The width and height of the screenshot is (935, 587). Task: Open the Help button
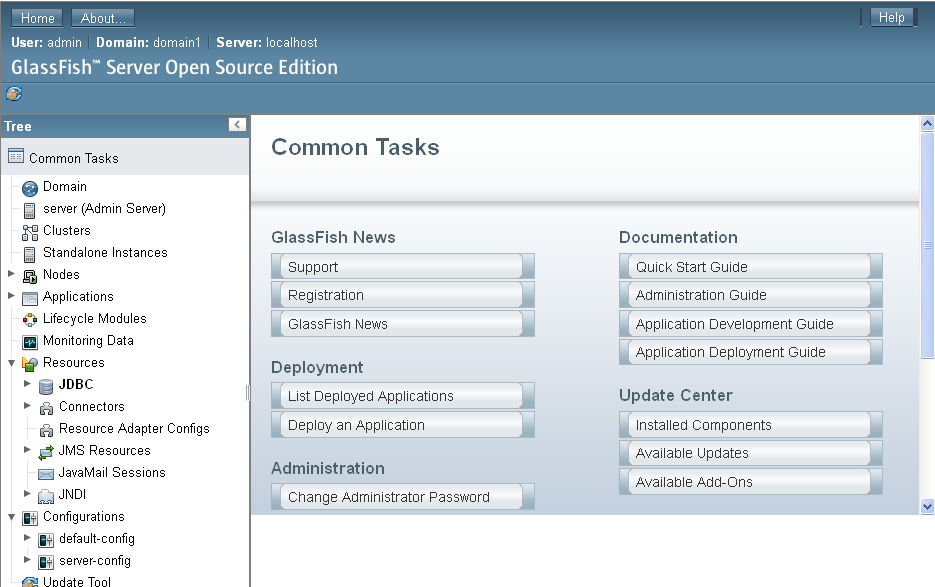click(891, 17)
